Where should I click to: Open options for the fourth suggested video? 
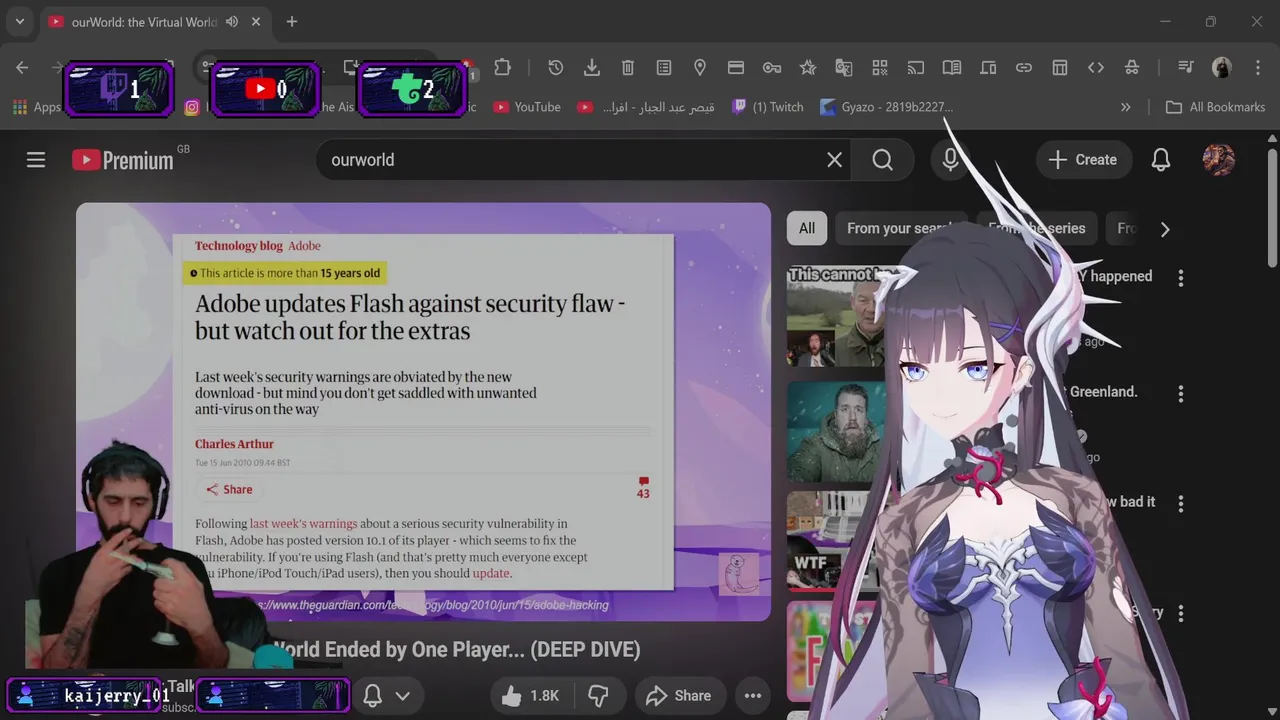tap(1181, 614)
